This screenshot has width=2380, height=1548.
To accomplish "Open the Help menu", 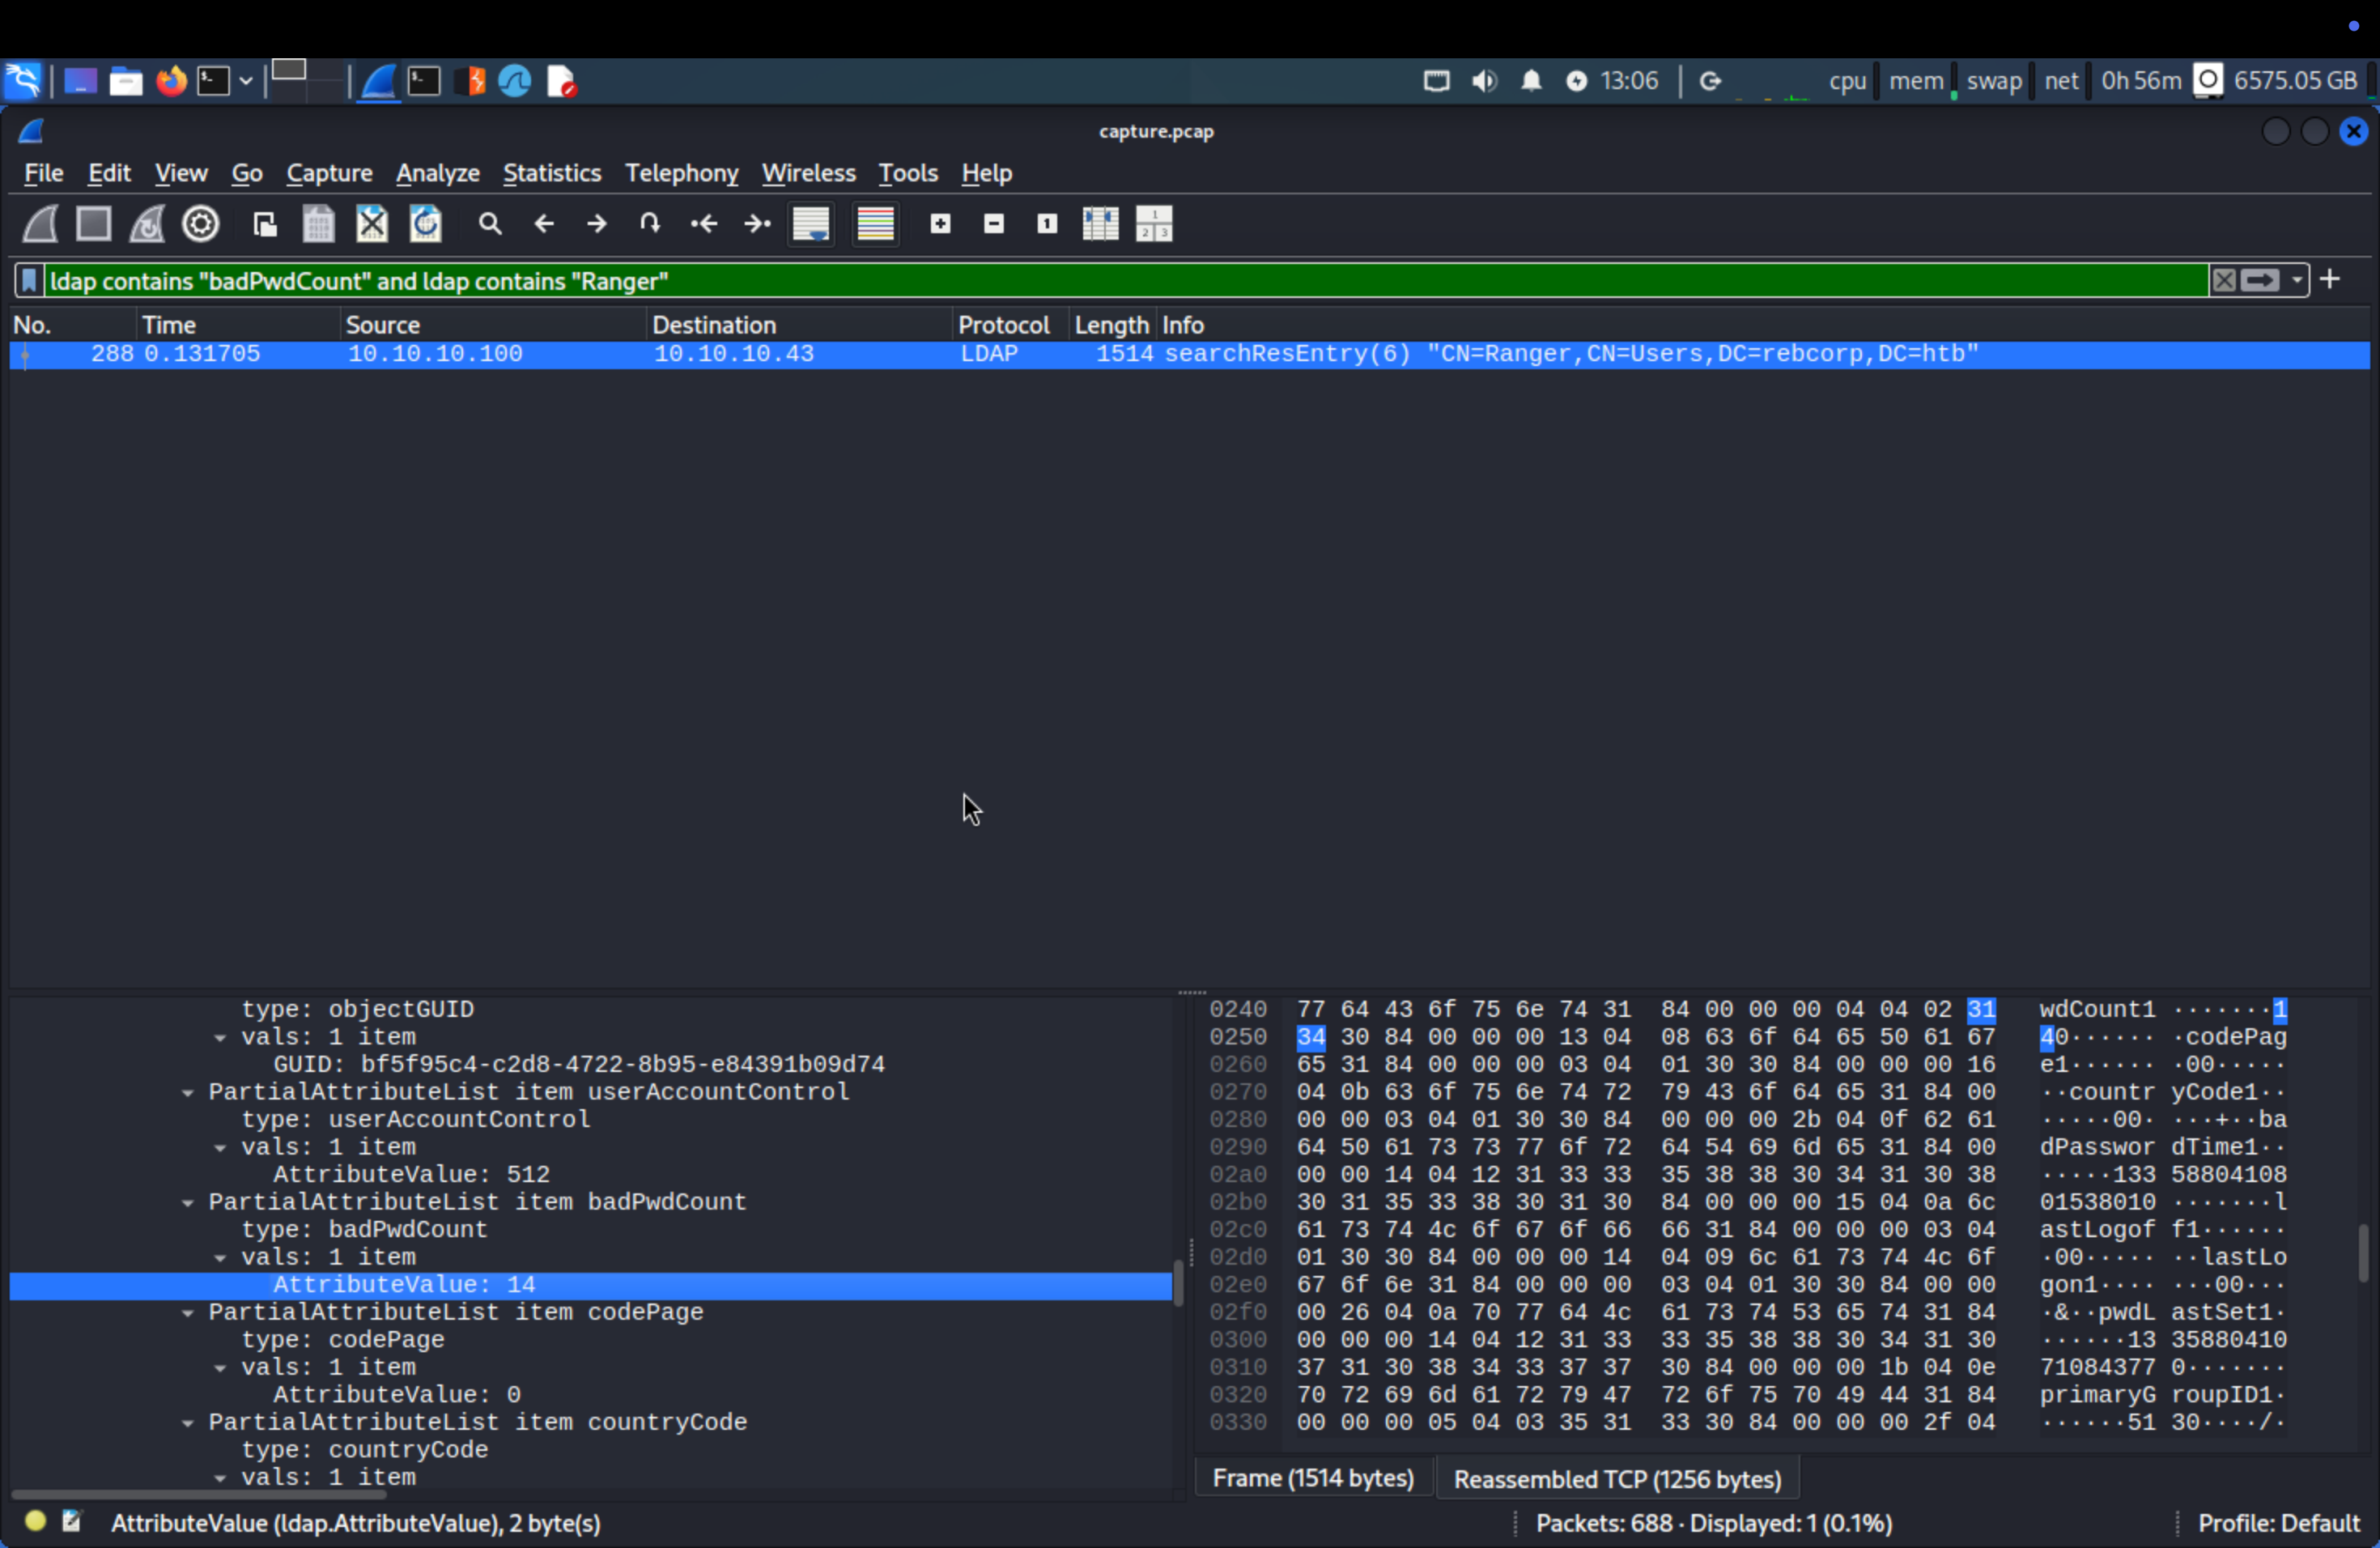I will pos(987,173).
